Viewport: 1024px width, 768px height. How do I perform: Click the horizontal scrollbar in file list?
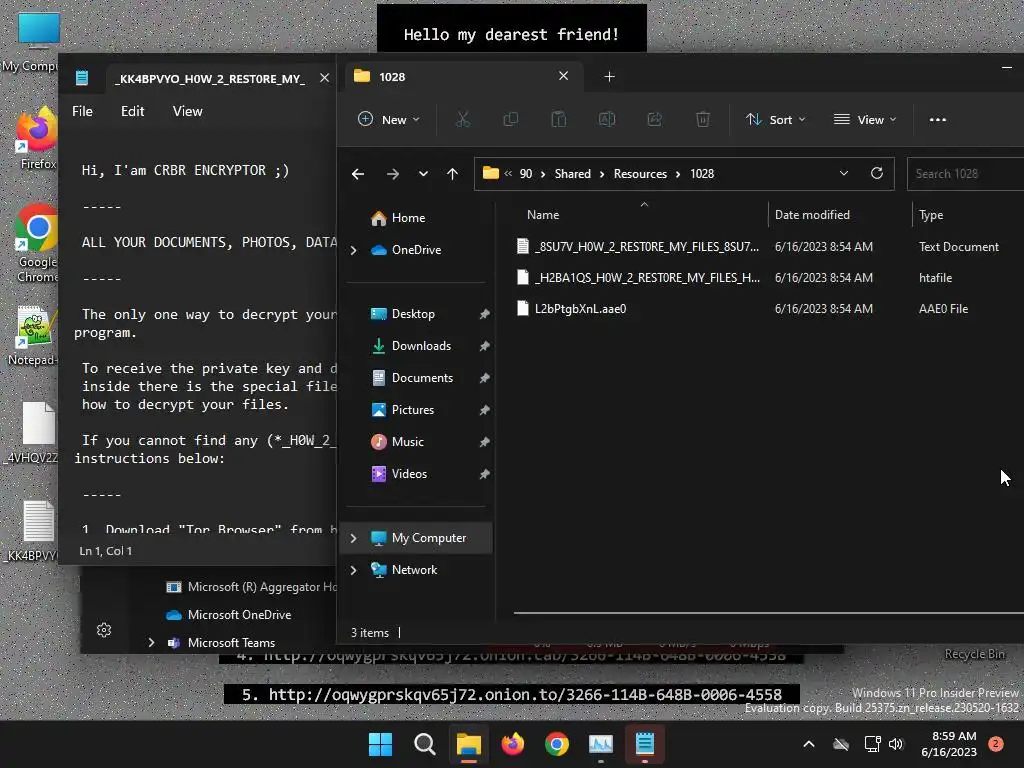click(x=768, y=613)
